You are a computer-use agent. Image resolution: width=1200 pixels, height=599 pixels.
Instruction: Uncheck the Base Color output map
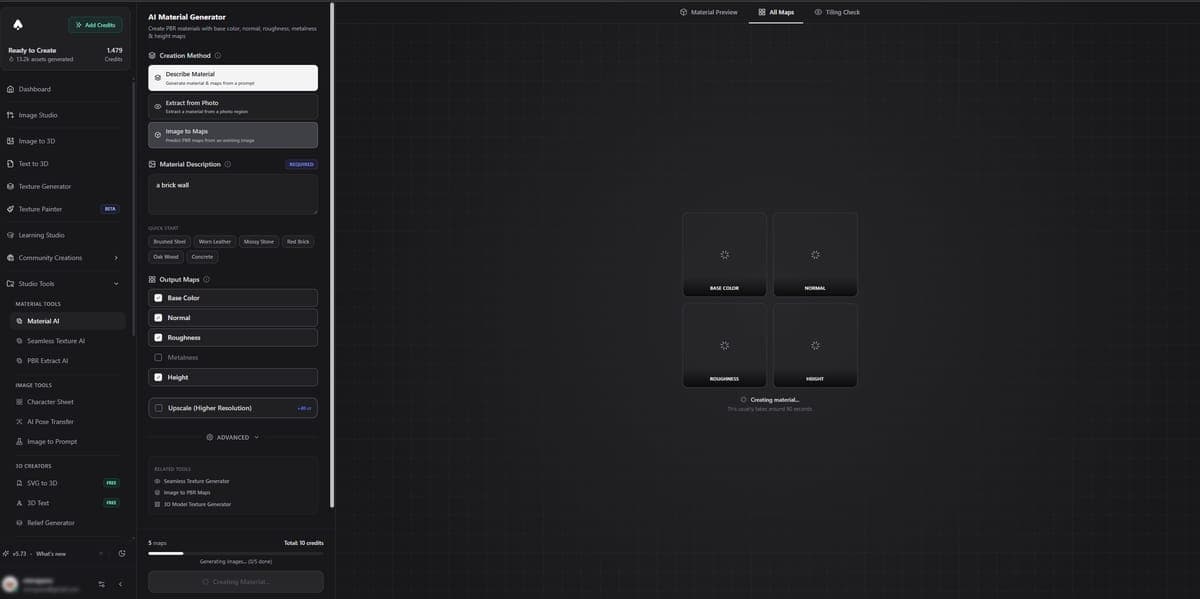pyautogui.click(x=158, y=298)
